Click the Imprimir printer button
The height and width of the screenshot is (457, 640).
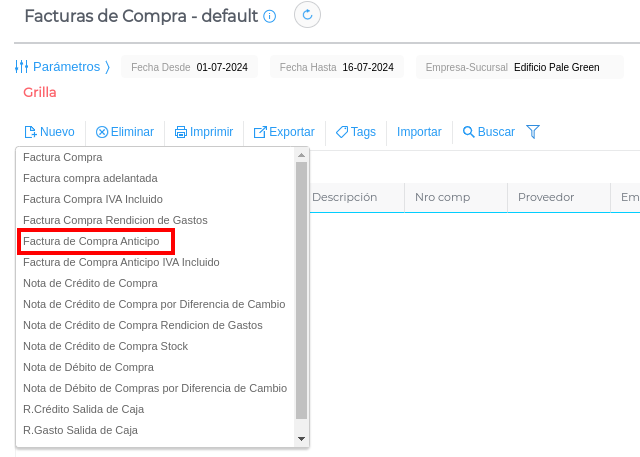(204, 132)
